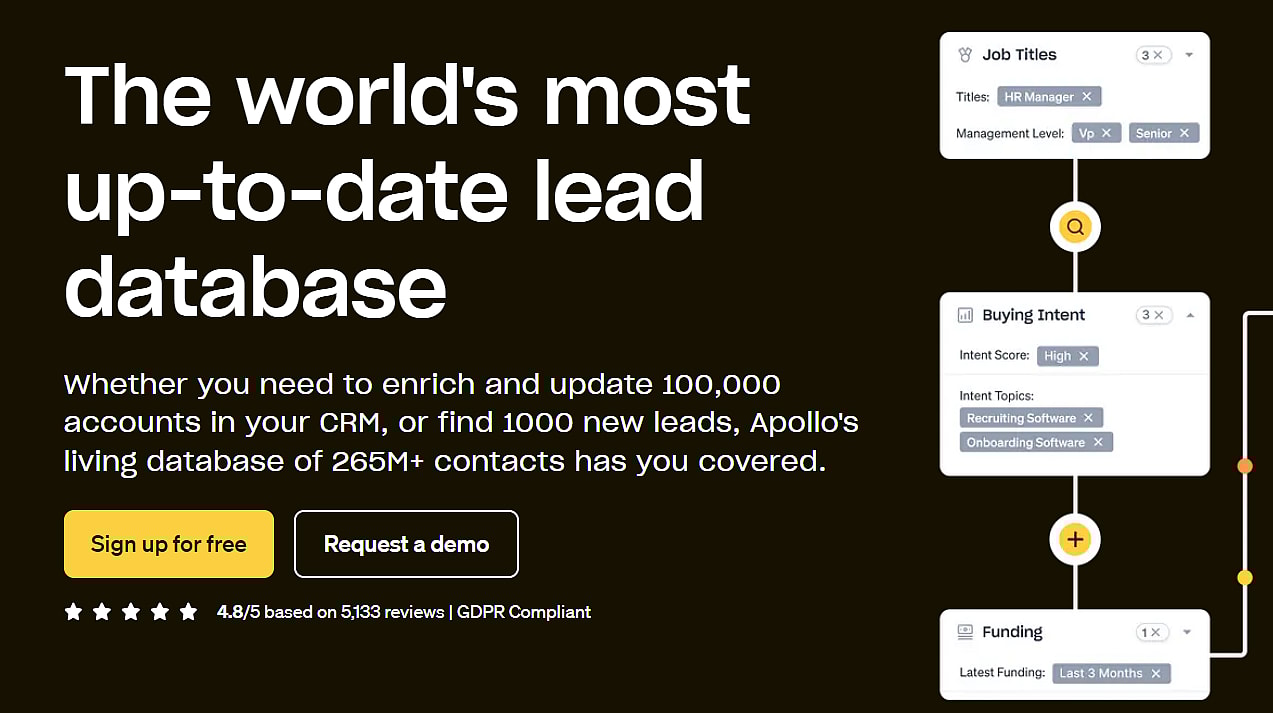Viewport: 1273px width, 713px height.
Task: Expand the Job Titles dropdown arrow
Action: pyautogui.click(x=1189, y=55)
